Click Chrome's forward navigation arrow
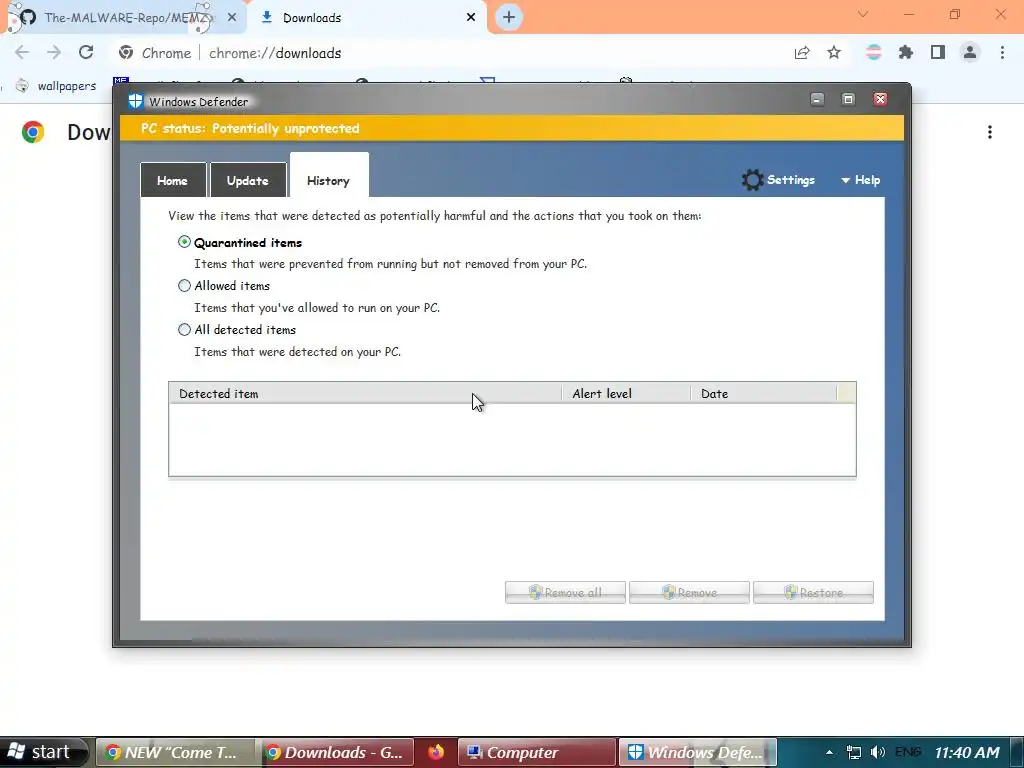The width and height of the screenshot is (1024, 768). 54,52
